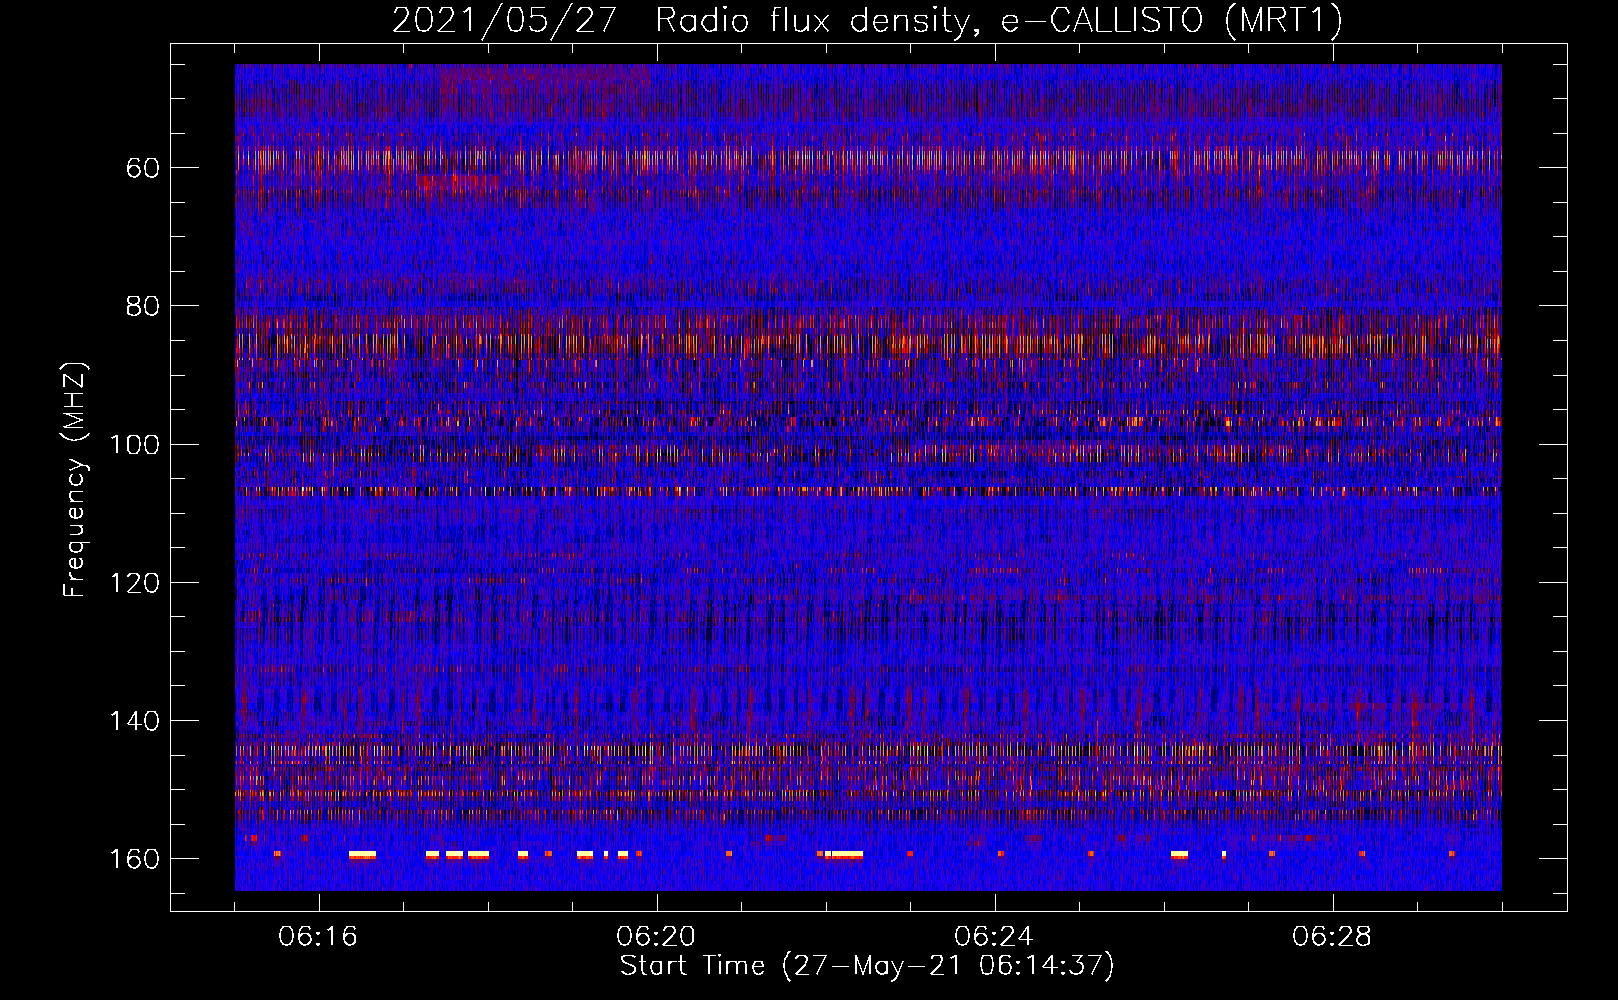Viewport: 1618px width, 1000px height.
Task: Click the 160 frequency tick label
Action: click(135, 860)
